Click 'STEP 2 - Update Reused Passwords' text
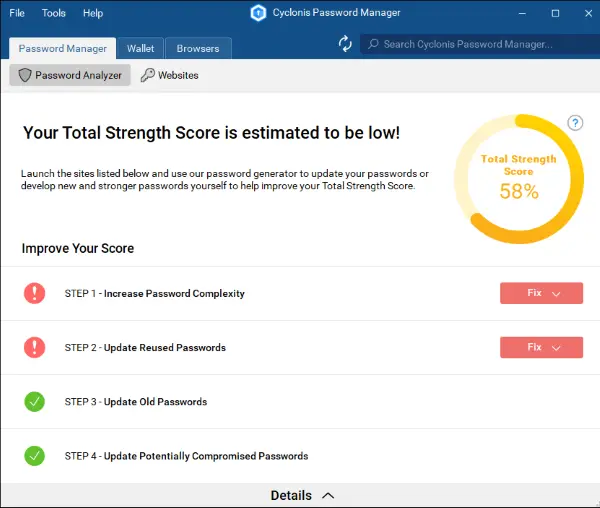 pos(145,347)
